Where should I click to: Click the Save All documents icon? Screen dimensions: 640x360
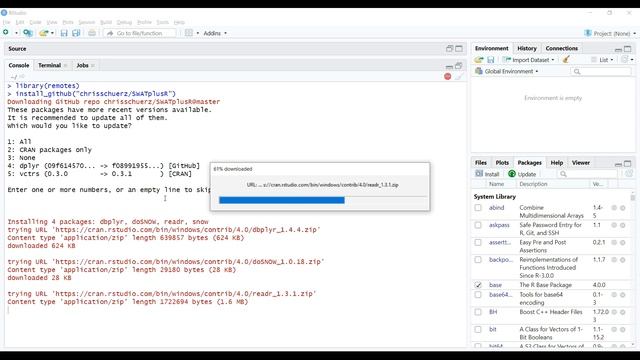(x=76, y=33)
